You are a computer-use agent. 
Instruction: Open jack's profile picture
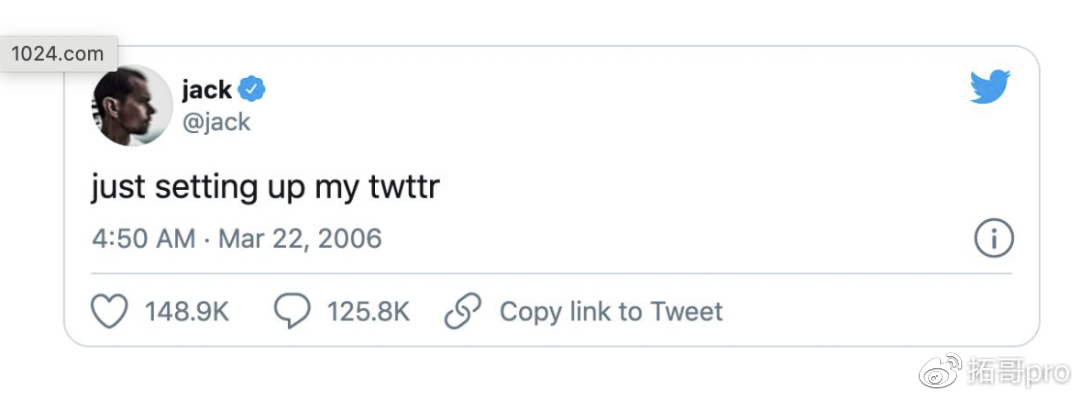(132, 106)
